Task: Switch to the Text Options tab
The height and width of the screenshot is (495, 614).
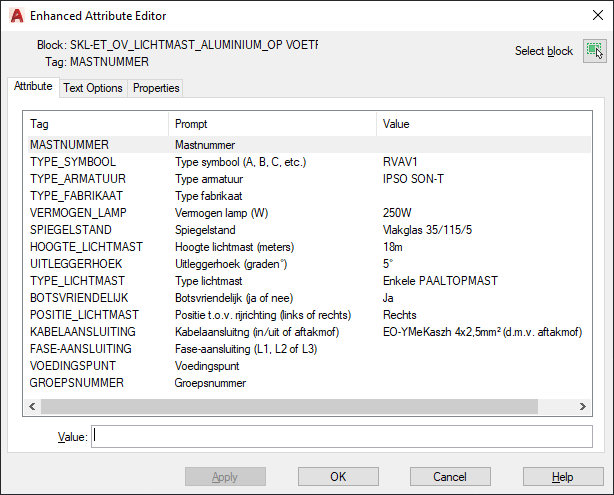Action: (93, 88)
